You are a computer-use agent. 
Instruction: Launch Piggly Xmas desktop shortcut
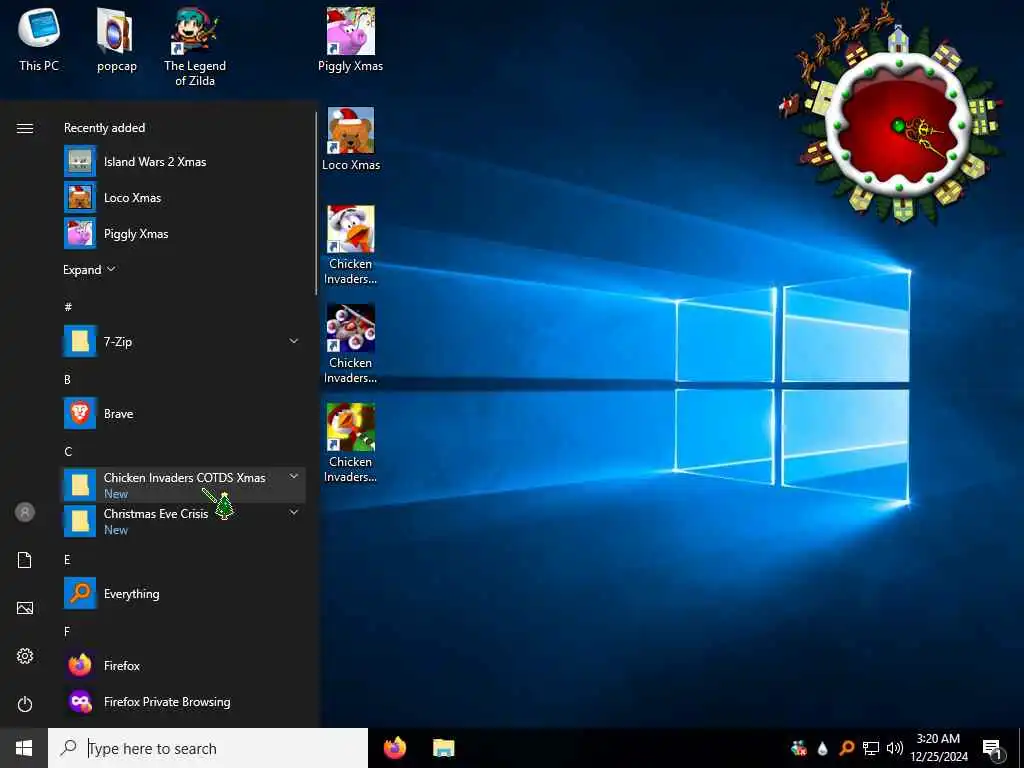[x=351, y=39]
